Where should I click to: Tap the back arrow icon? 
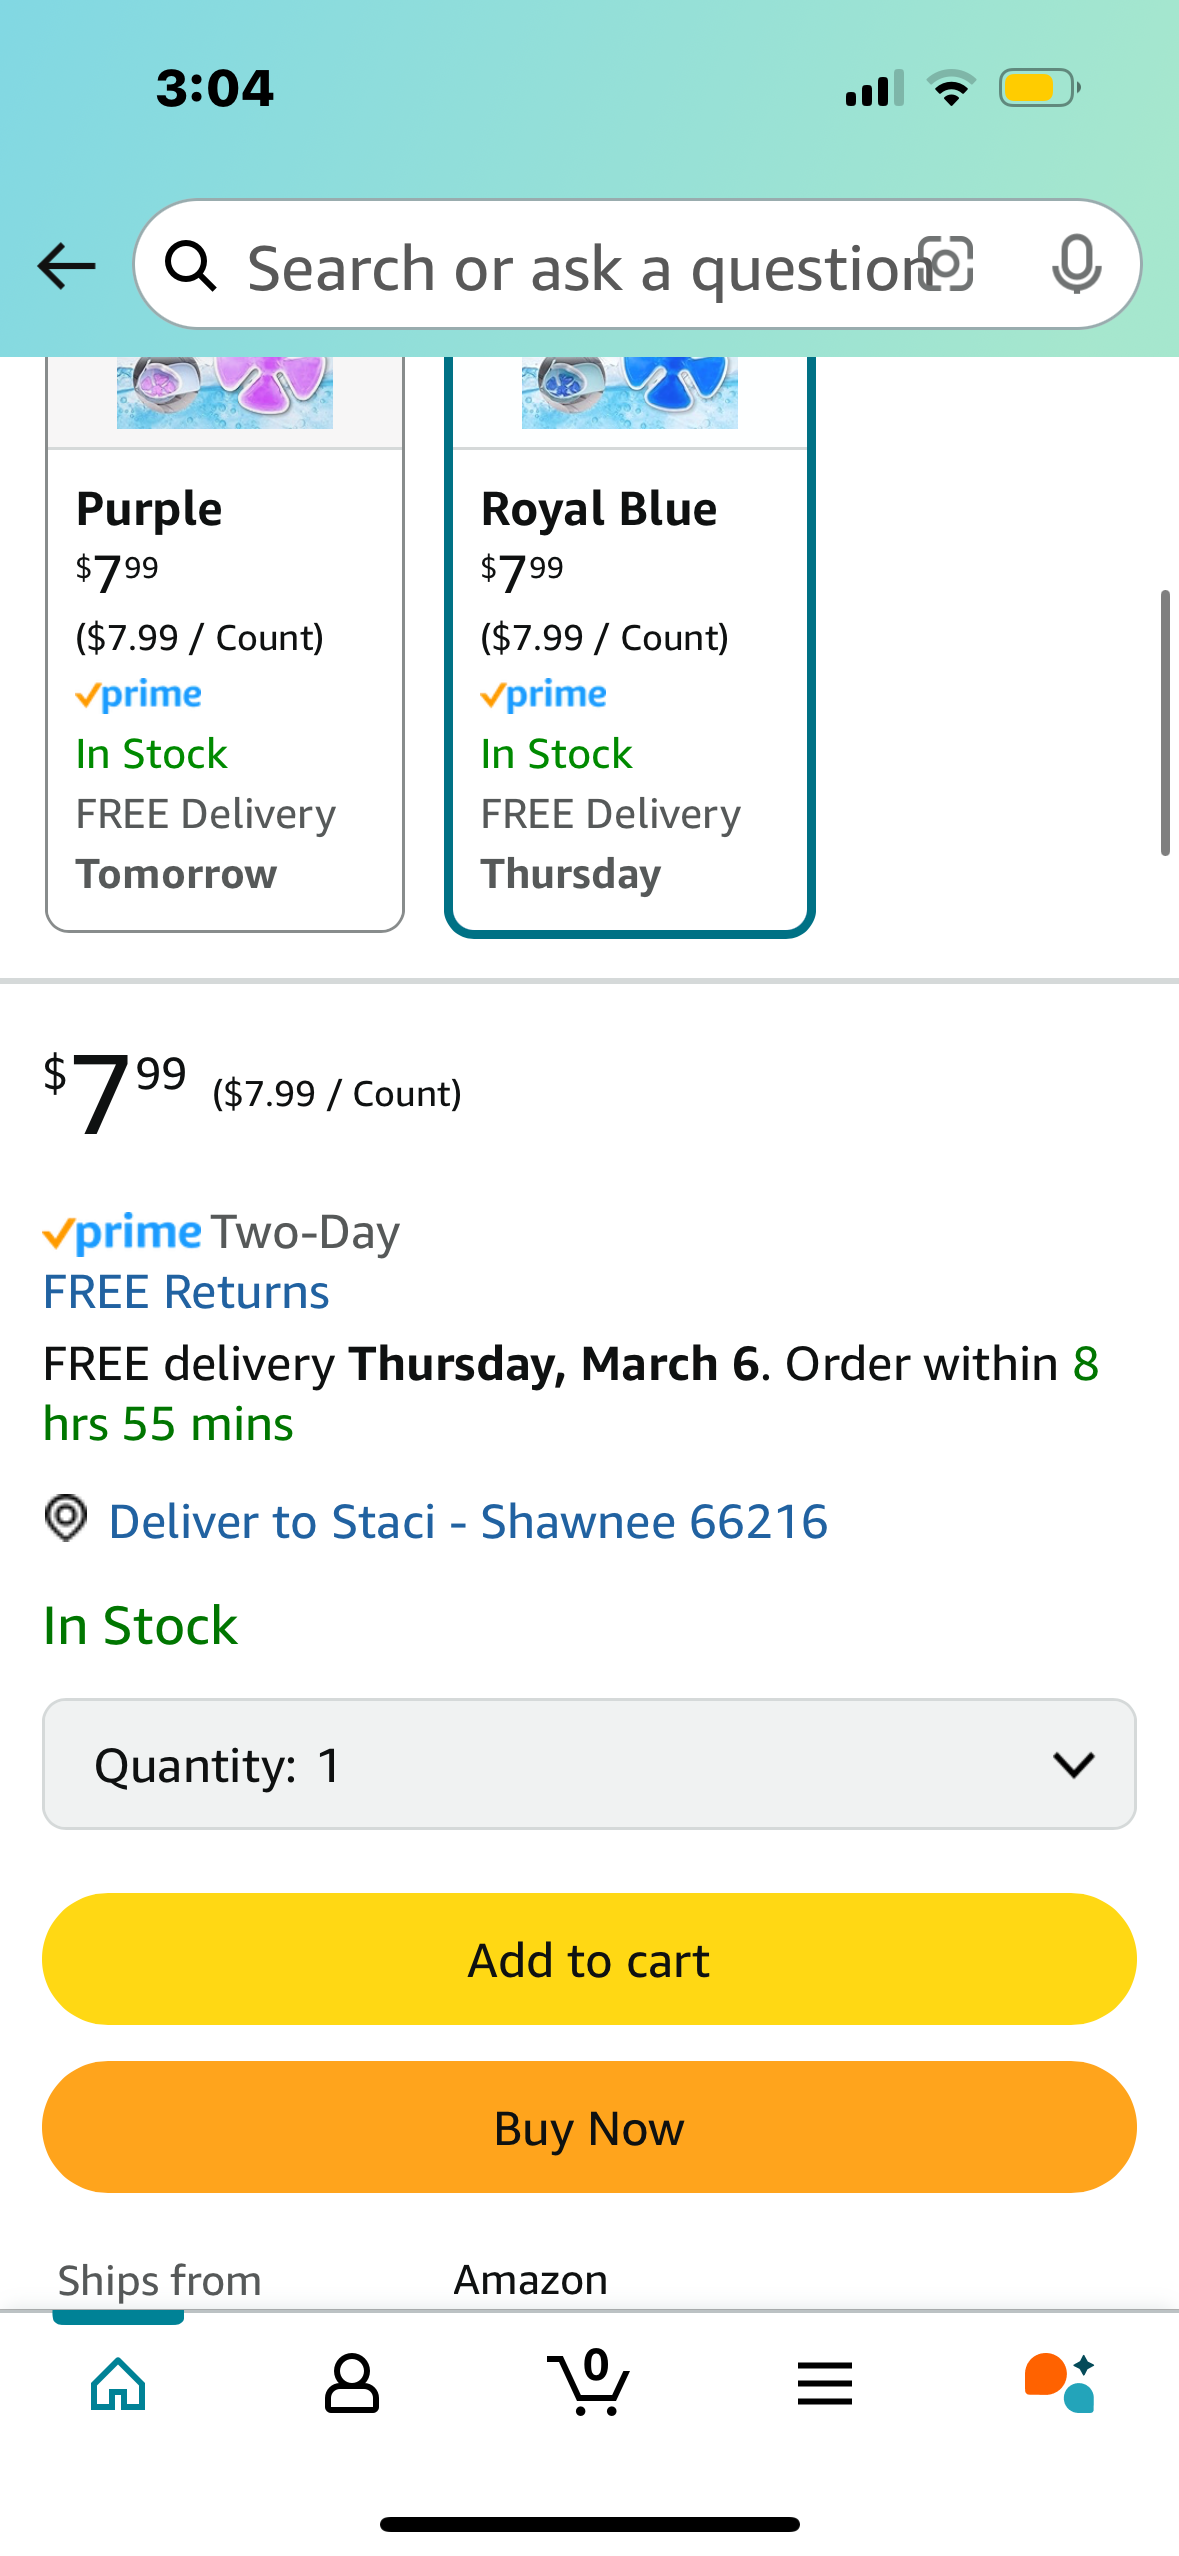coord(66,266)
